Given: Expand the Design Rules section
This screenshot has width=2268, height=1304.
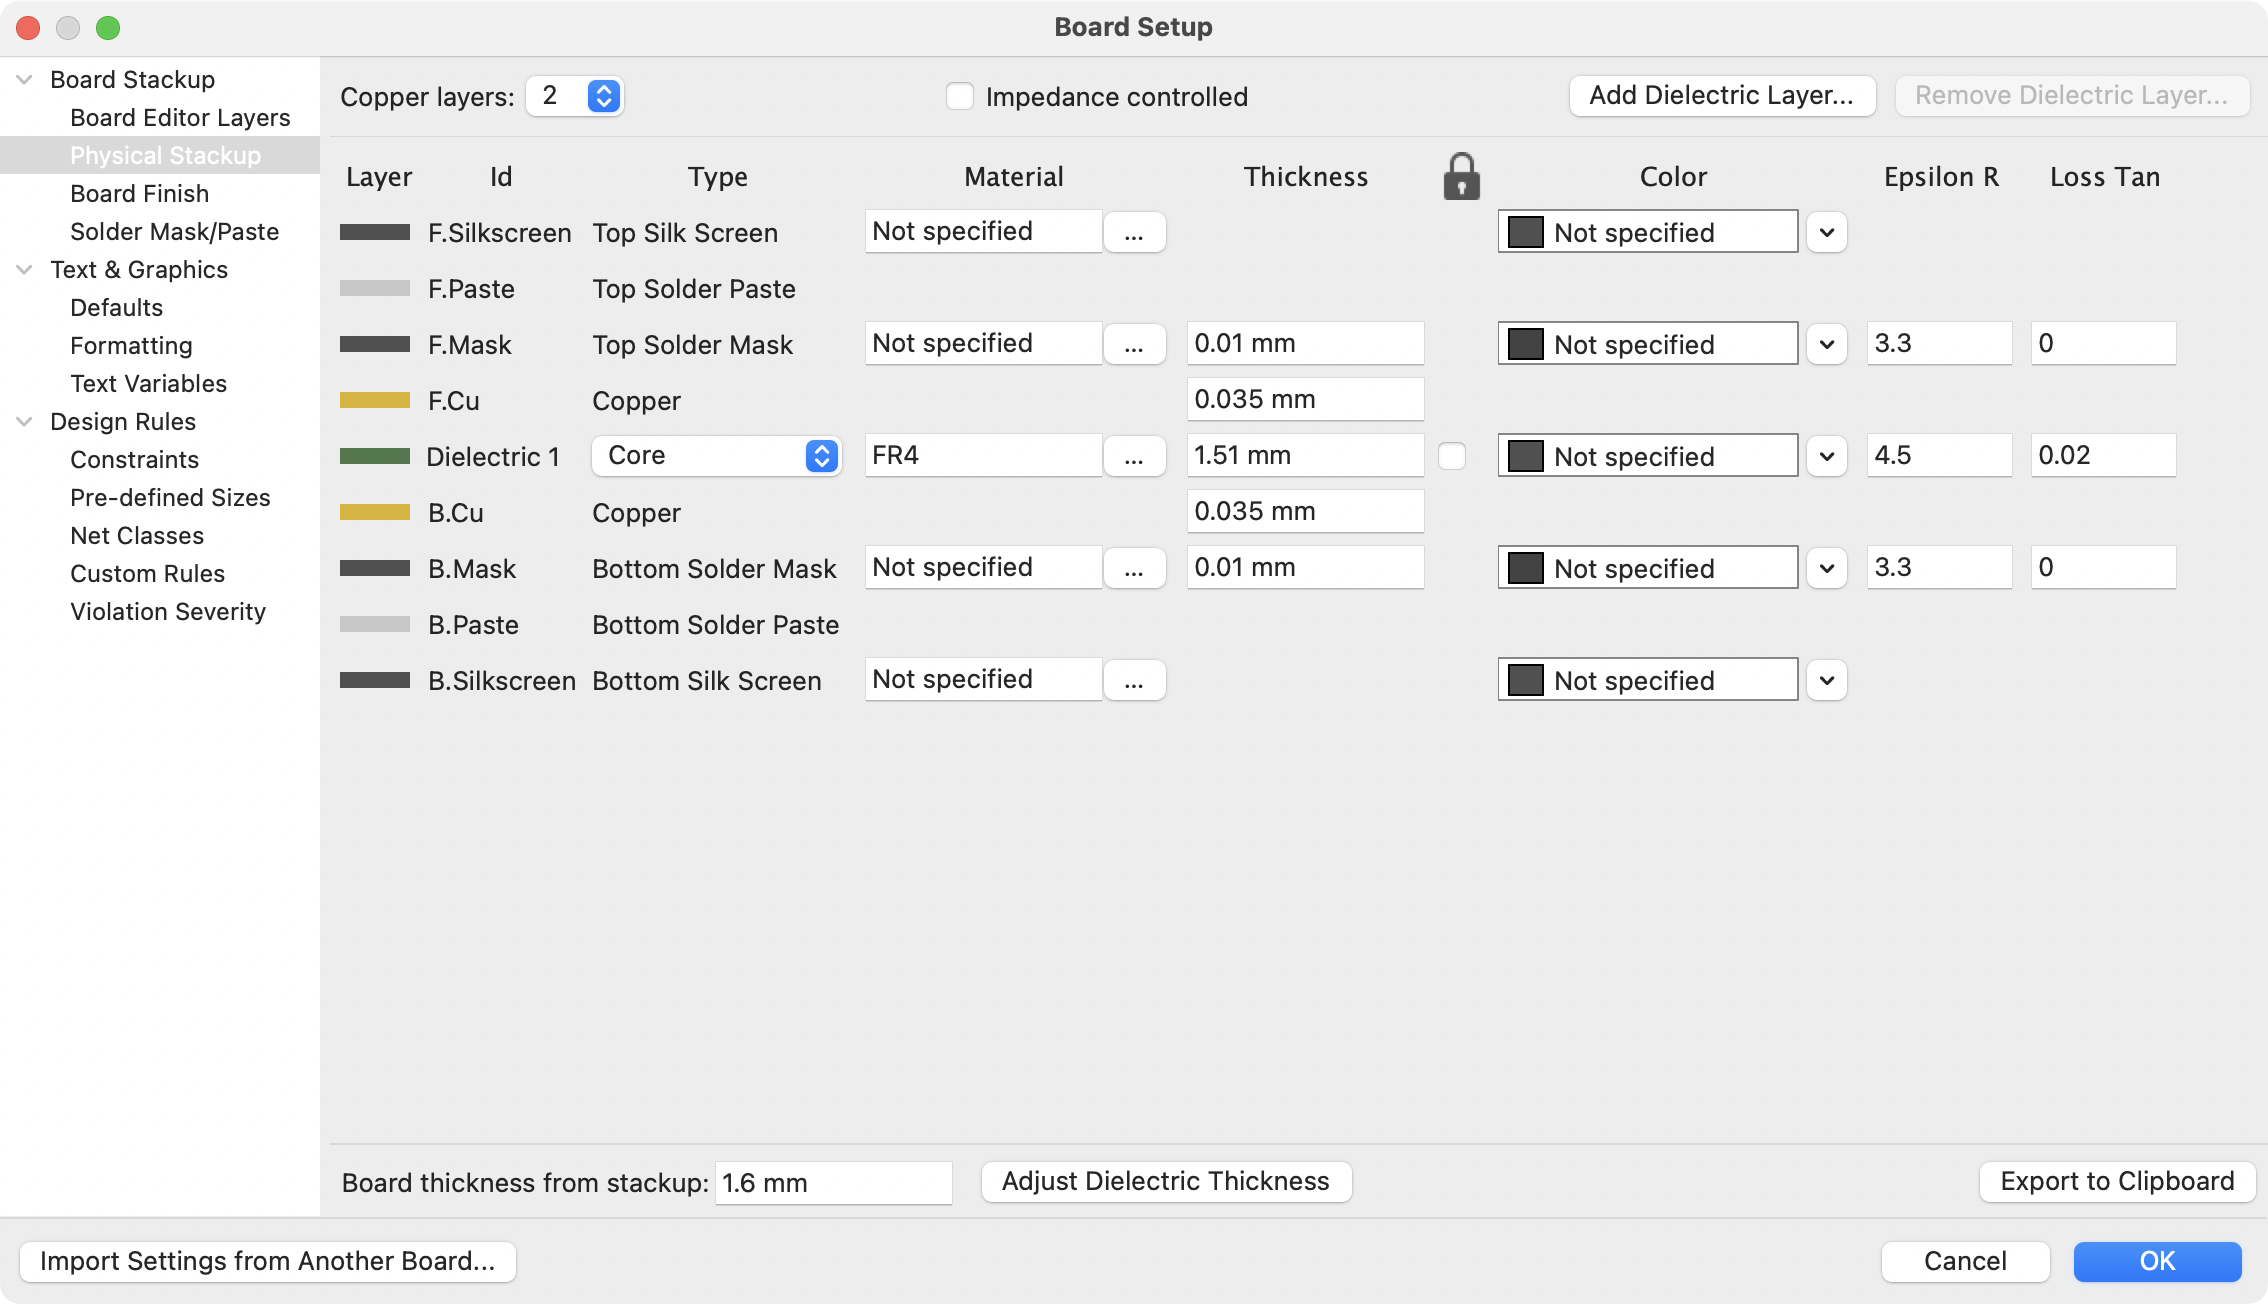Looking at the screenshot, I should [x=26, y=421].
